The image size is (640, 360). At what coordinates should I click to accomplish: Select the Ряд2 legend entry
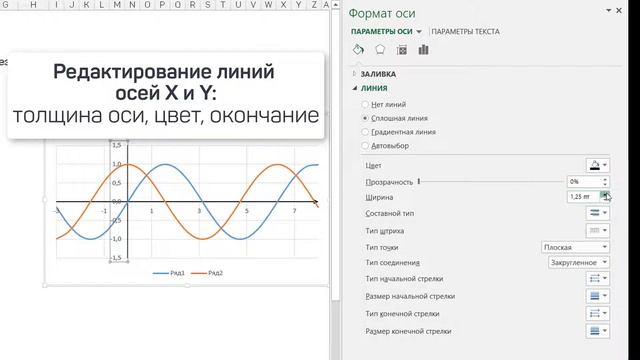click(207, 273)
